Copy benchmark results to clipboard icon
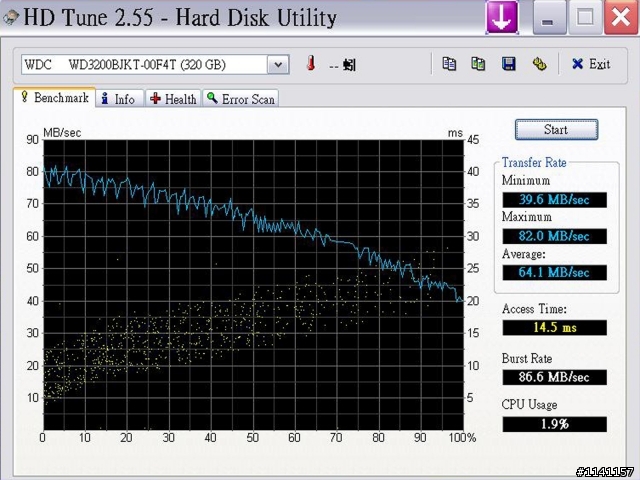The width and height of the screenshot is (640, 480). (449, 64)
